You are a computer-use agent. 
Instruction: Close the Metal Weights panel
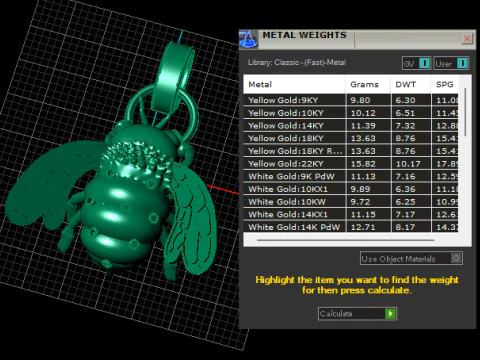(467, 39)
